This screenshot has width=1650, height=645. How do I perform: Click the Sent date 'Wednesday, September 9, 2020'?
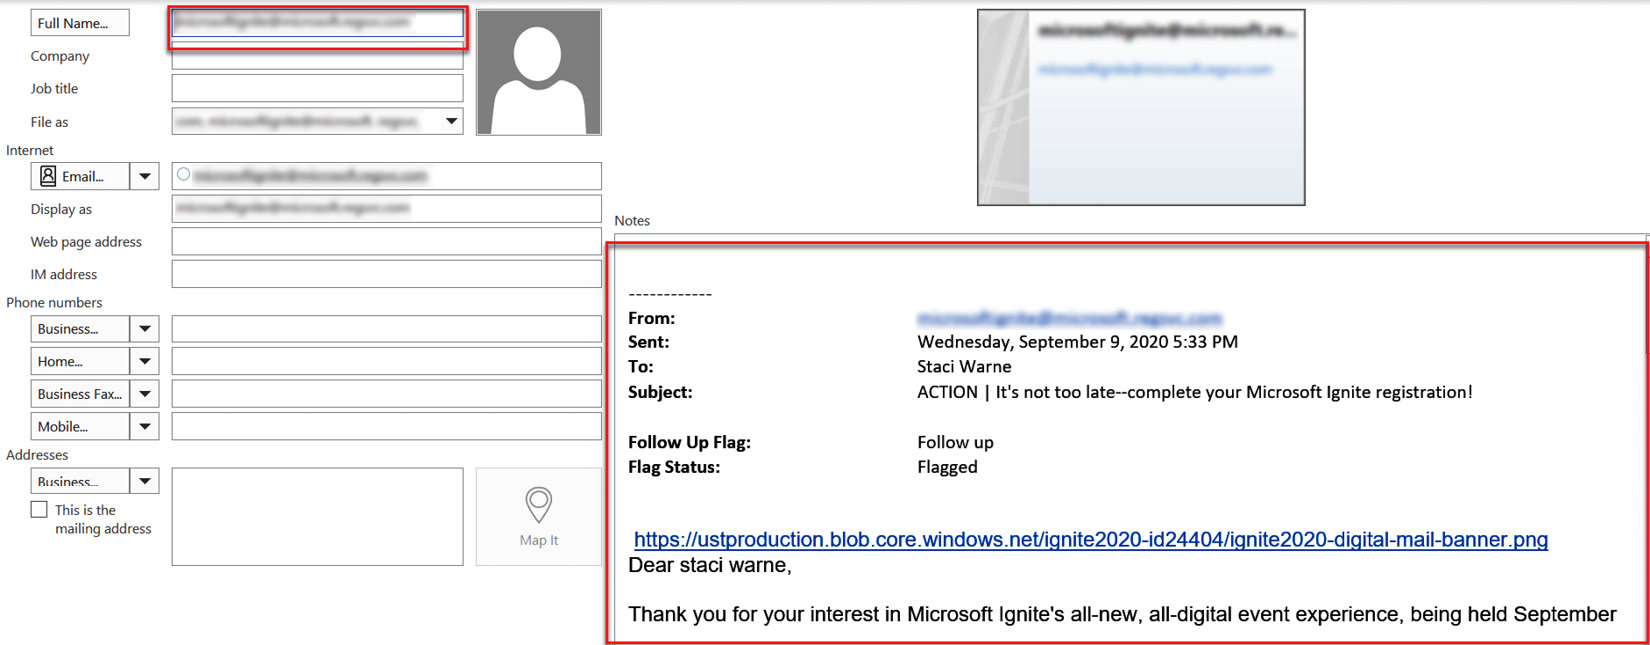[1077, 342]
